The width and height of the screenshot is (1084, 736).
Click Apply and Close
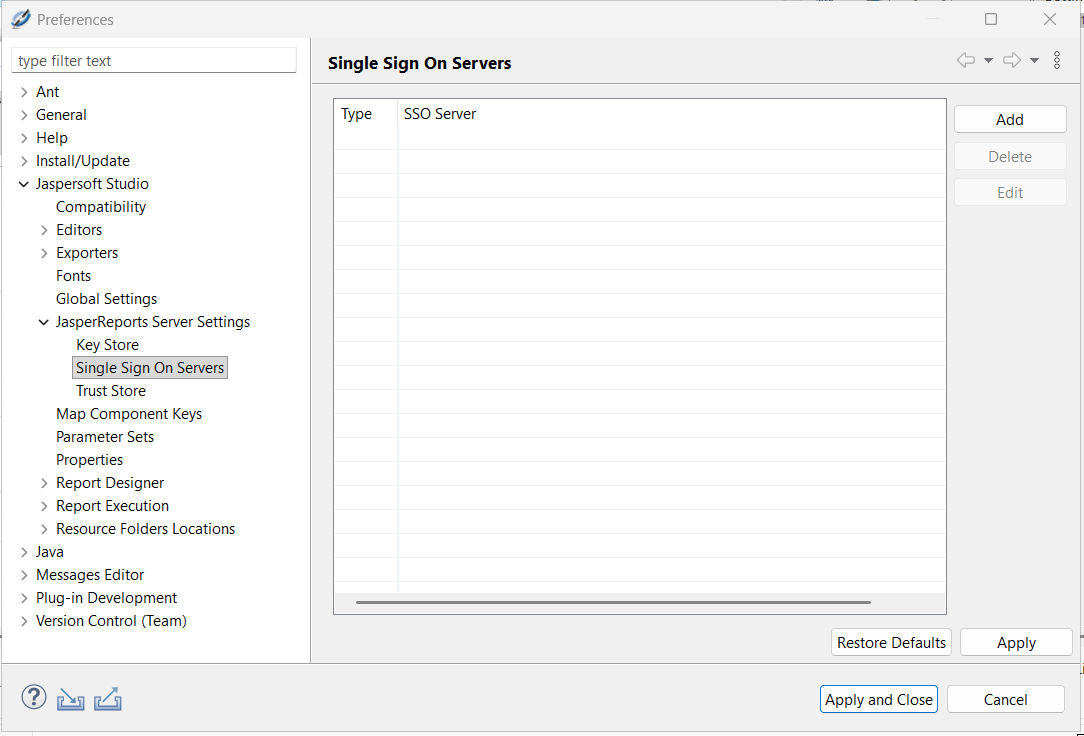click(879, 699)
